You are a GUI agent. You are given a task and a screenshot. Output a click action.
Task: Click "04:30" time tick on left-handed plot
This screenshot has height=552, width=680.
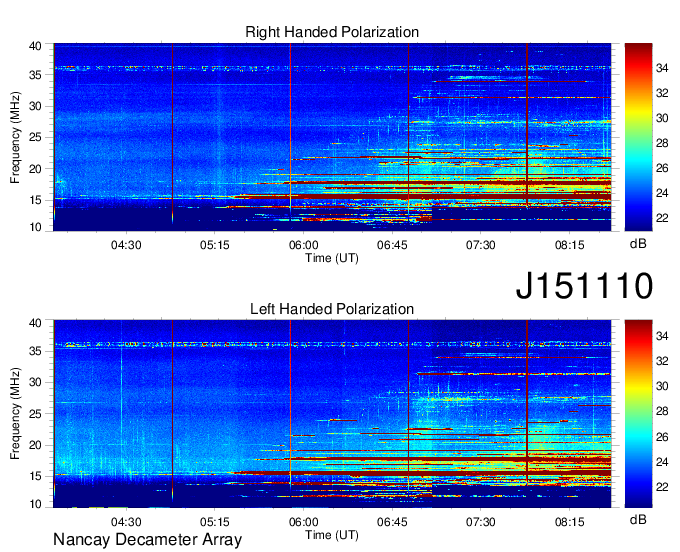[x=126, y=522]
